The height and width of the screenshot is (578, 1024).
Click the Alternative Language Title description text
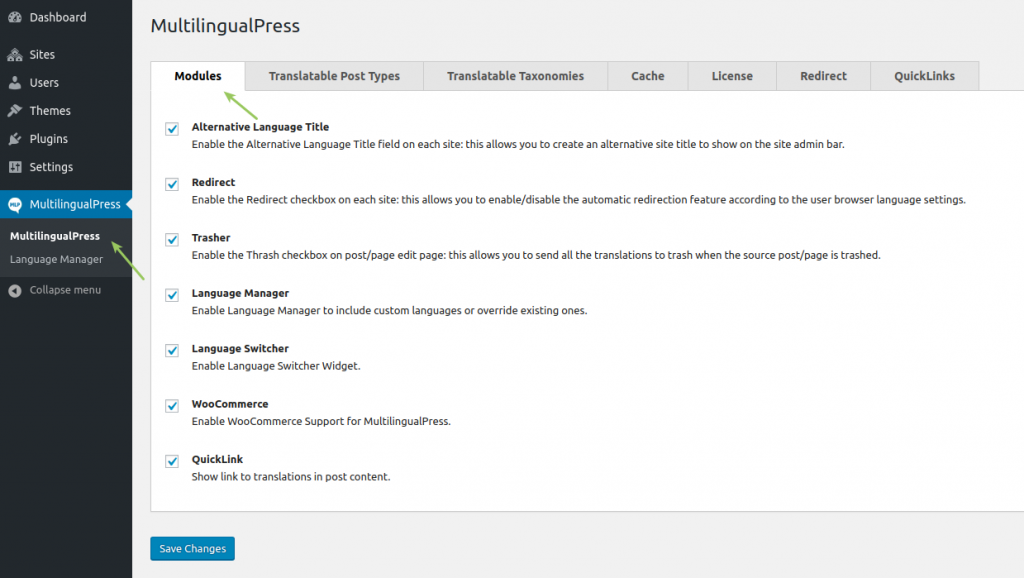518,144
